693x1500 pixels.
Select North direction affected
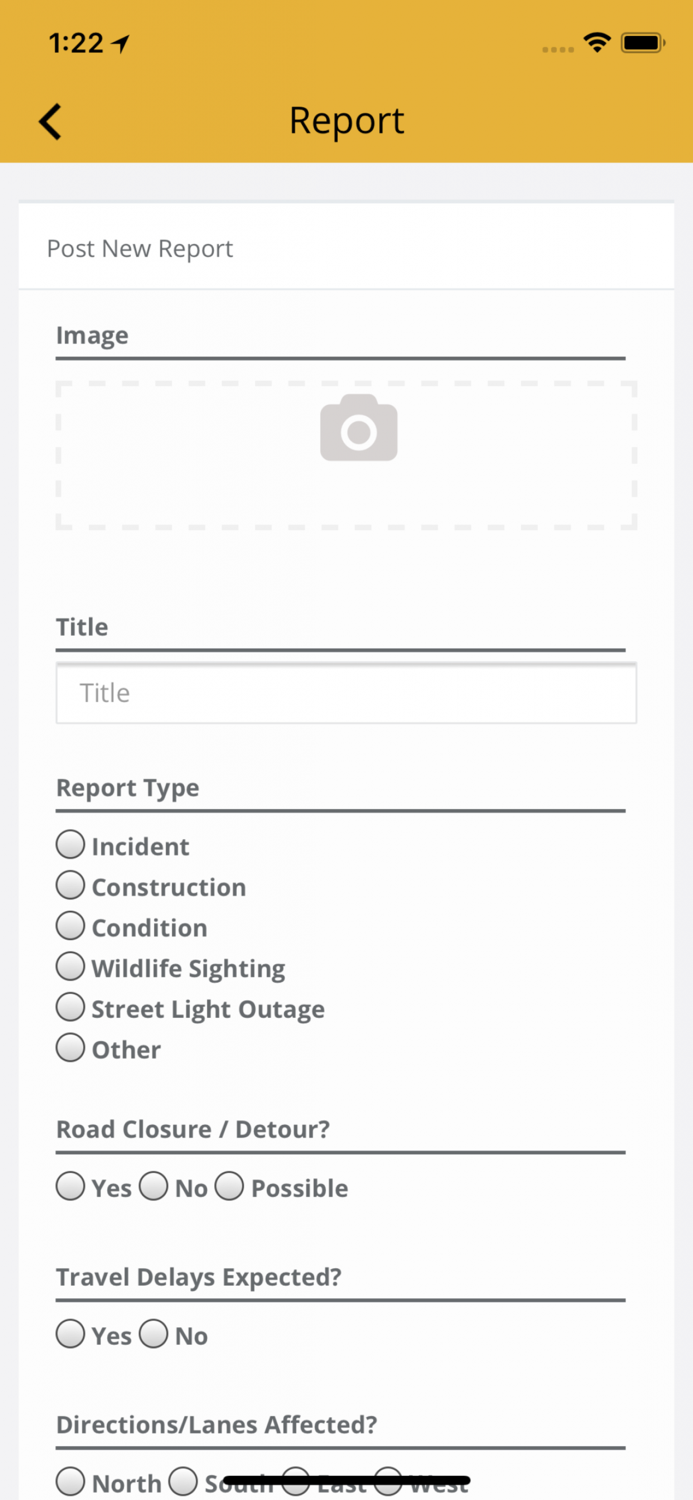(70, 1481)
